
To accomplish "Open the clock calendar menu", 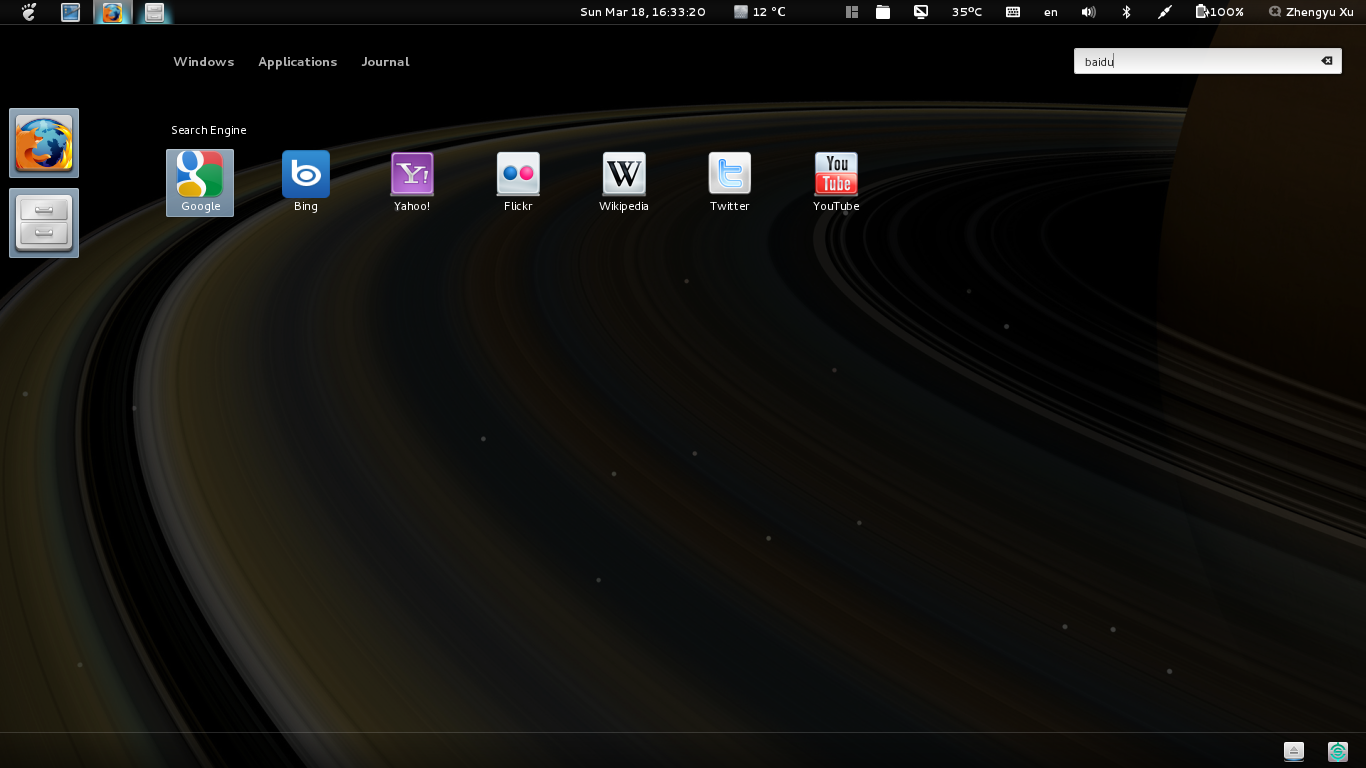I will pos(643,12).
